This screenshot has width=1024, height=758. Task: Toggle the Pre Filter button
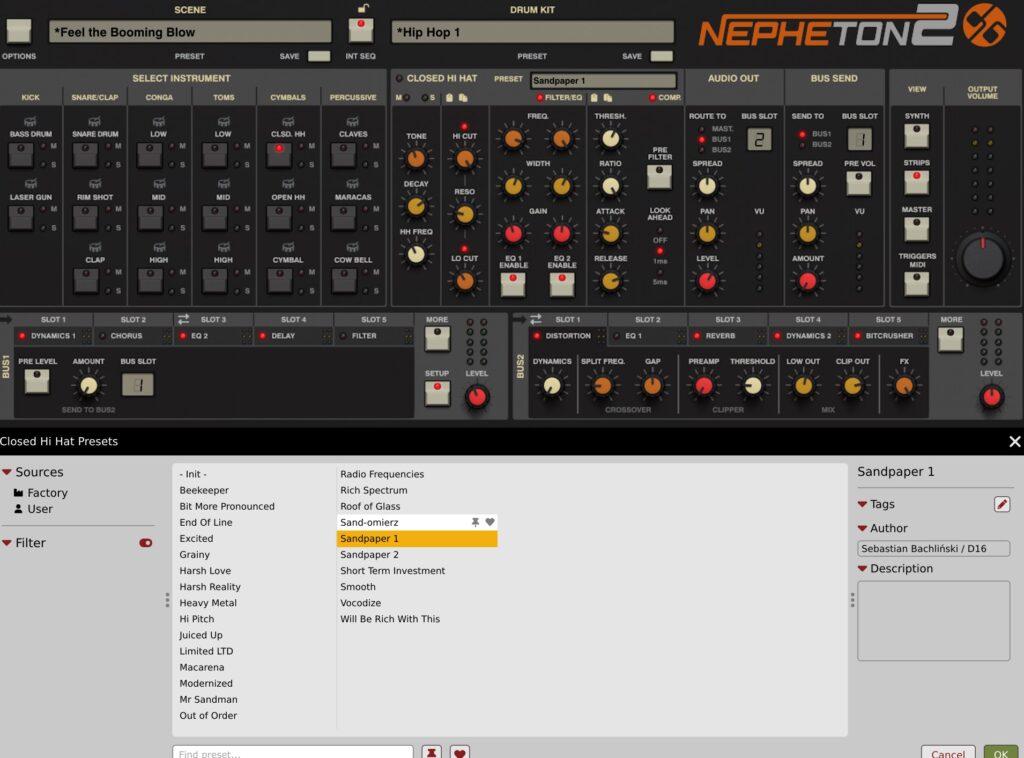click(659, 177)
